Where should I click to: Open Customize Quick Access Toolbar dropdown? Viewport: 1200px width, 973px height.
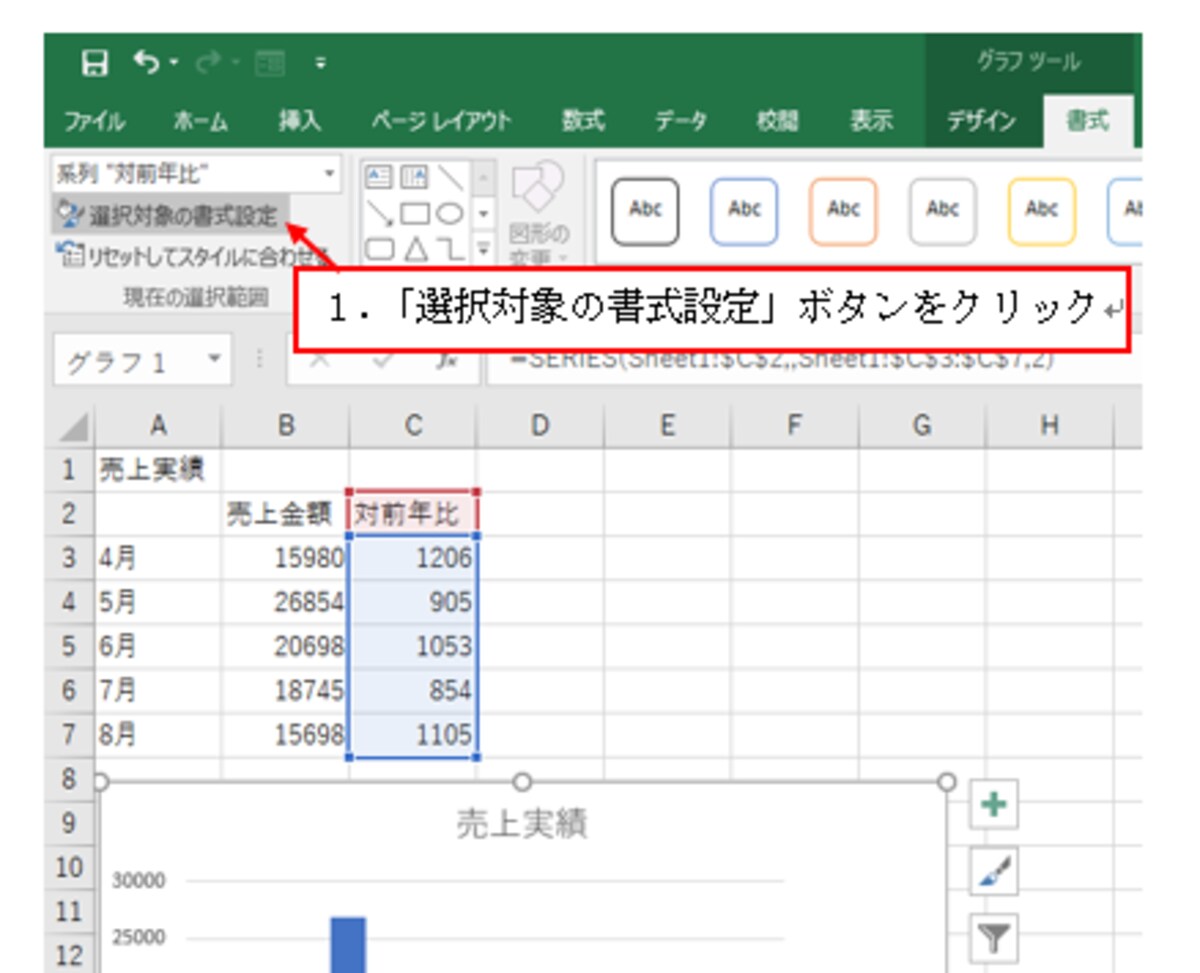point(320,65)
